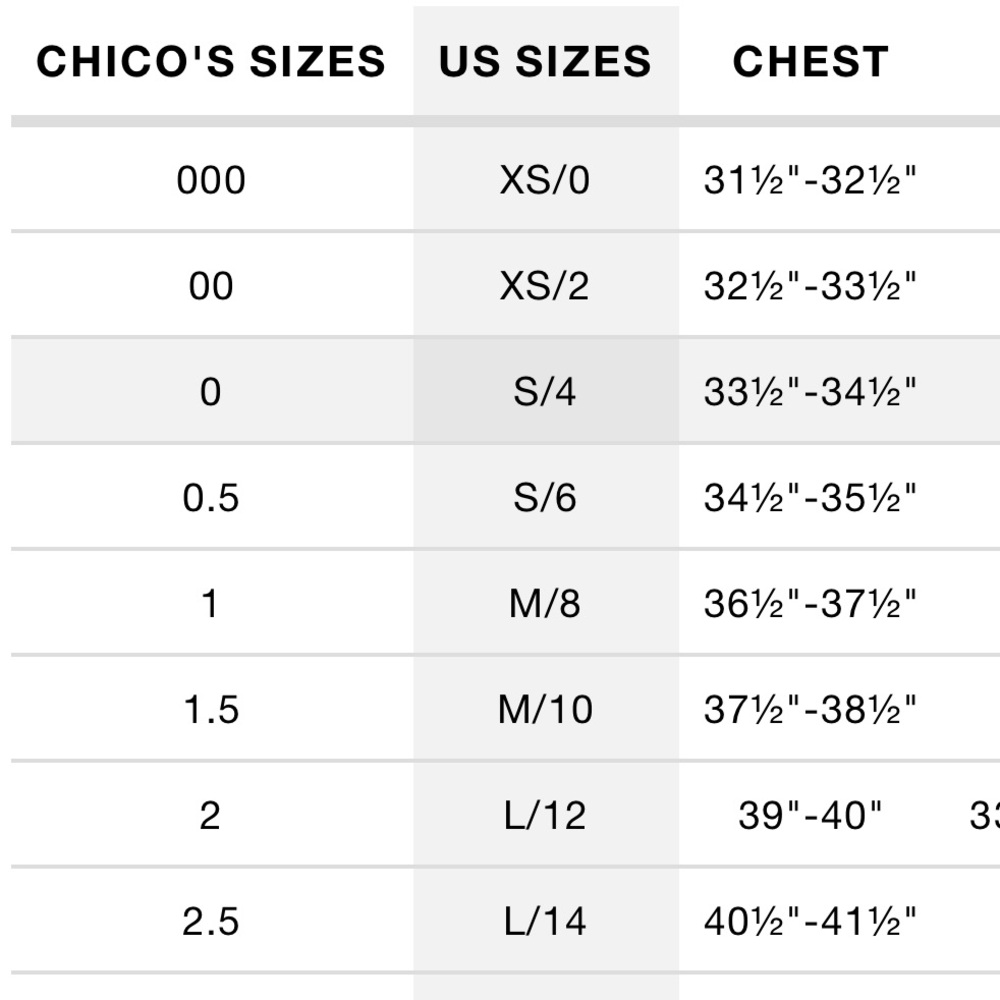Select the 40½"-41½" chest measurement
The image size is (1000, 1000).
[x=811, y=921]
